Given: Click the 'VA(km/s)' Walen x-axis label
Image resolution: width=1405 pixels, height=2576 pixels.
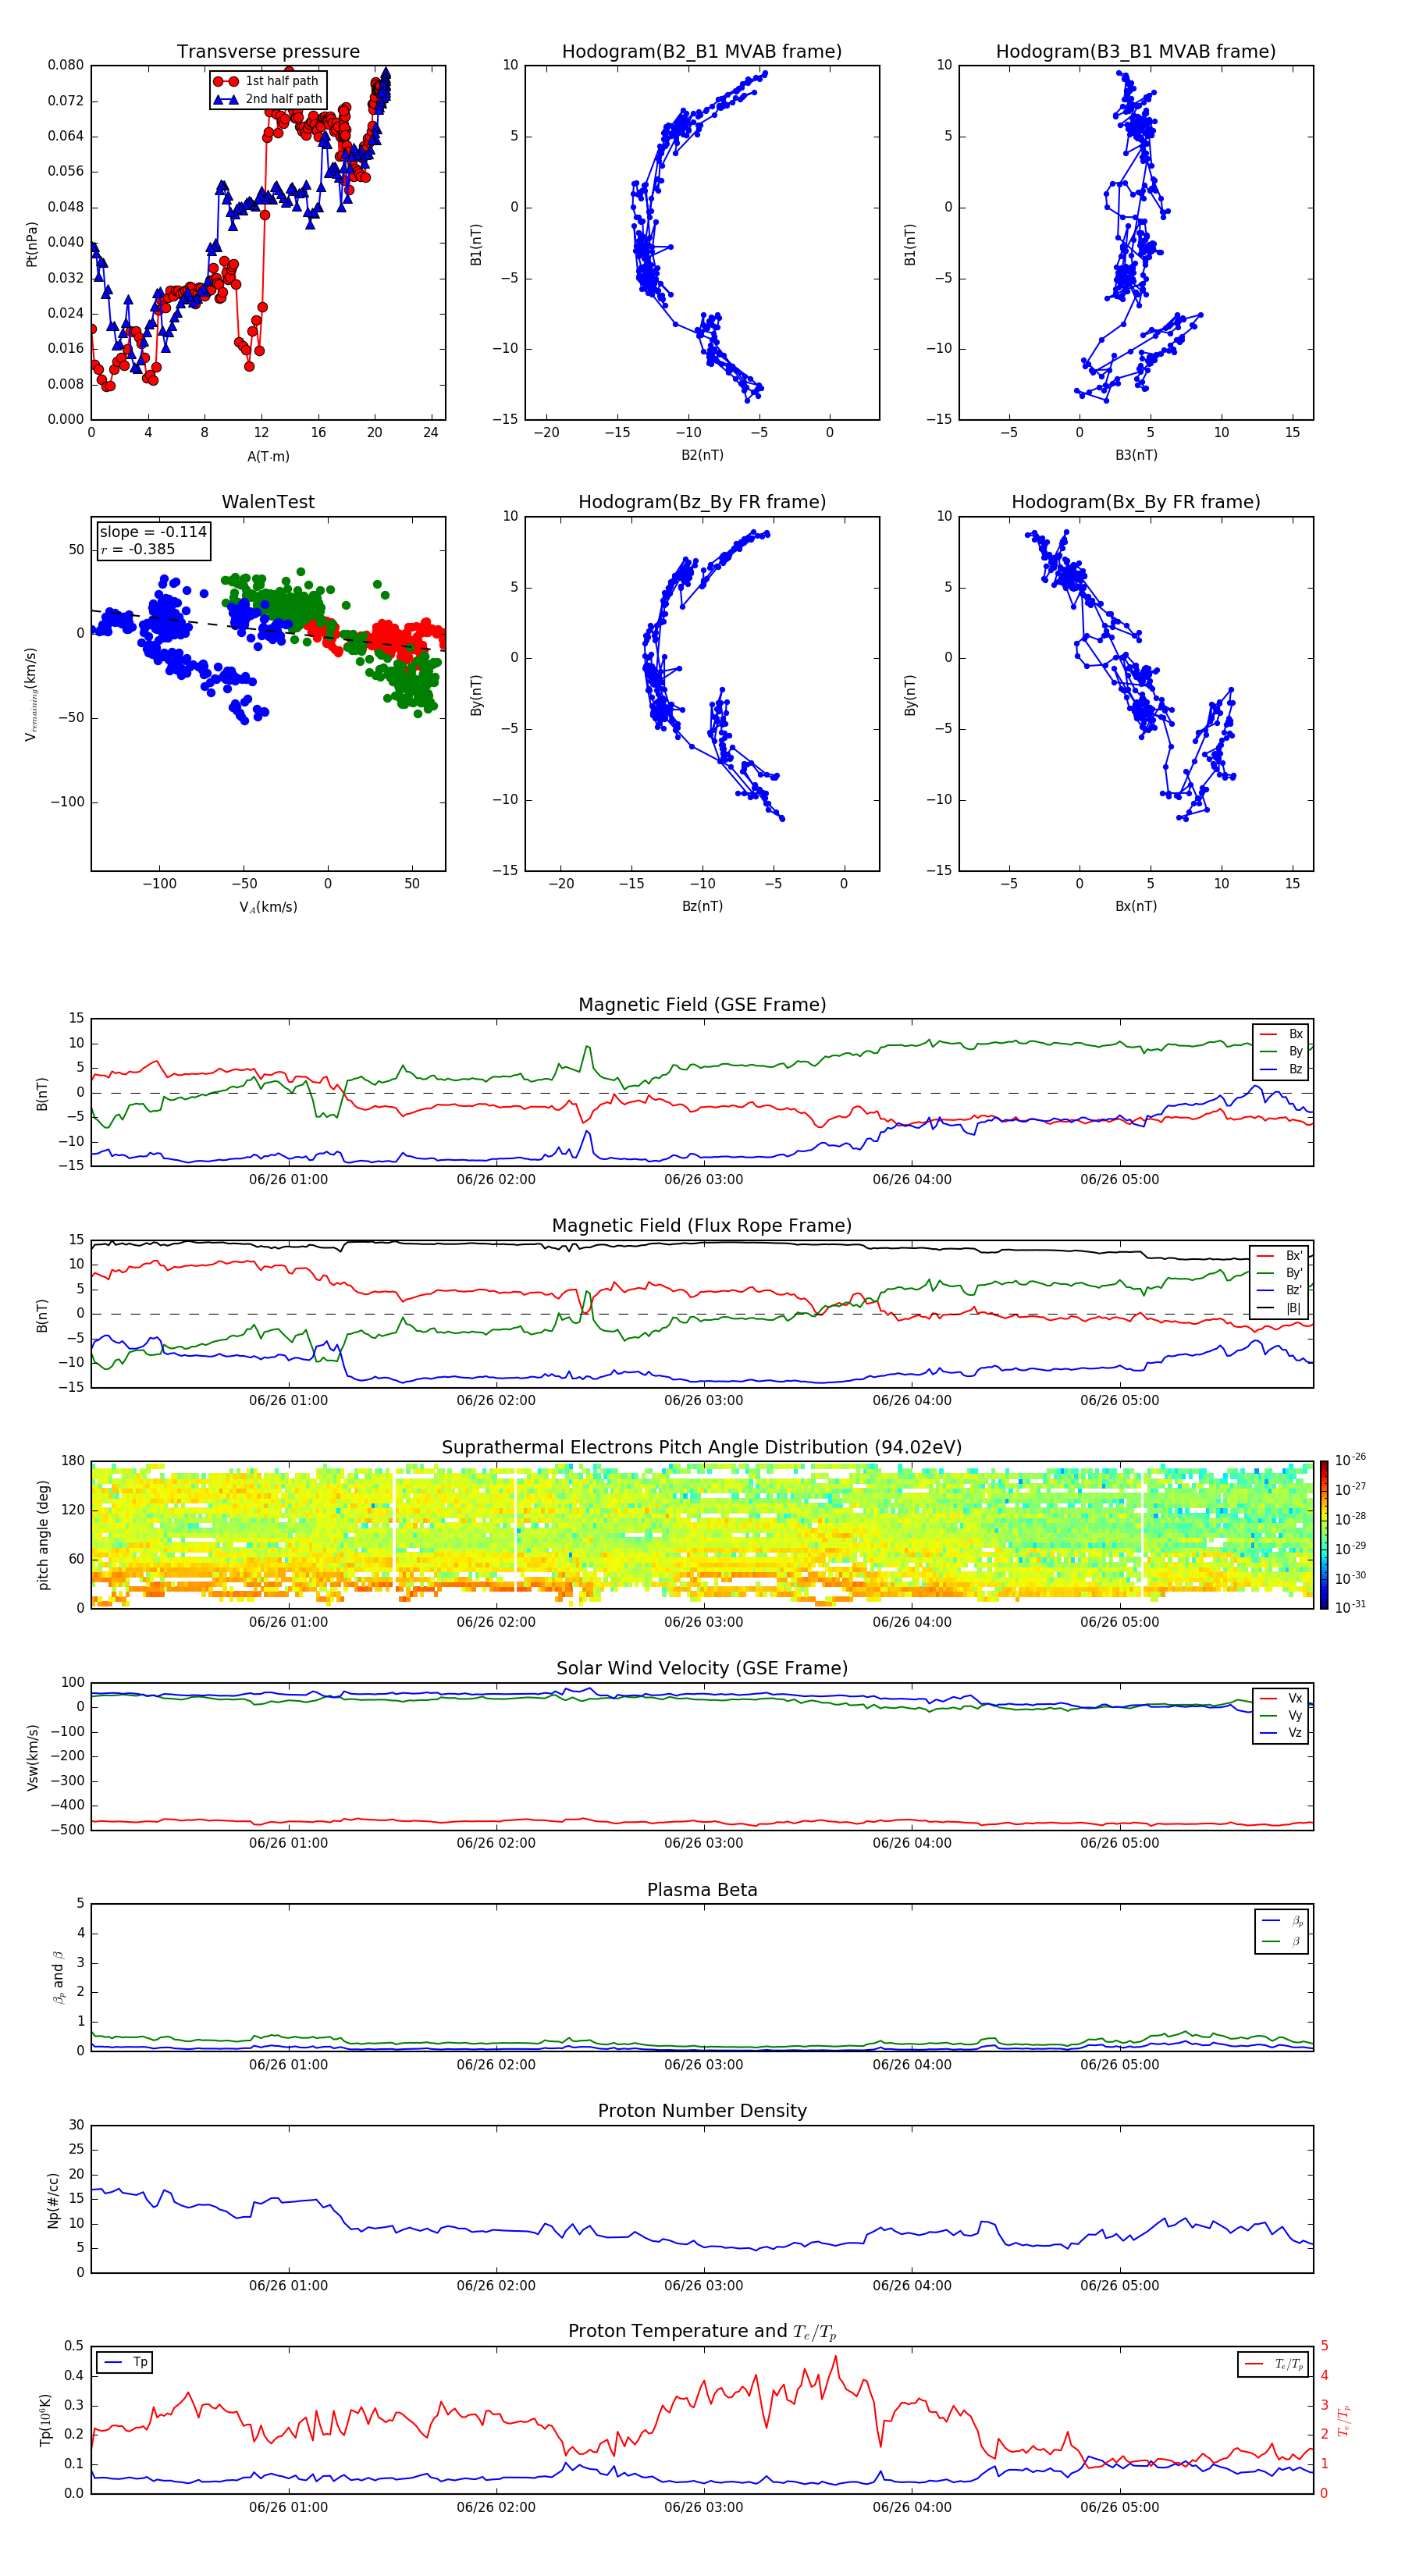Looking at the screenshot, I should 268,908.
